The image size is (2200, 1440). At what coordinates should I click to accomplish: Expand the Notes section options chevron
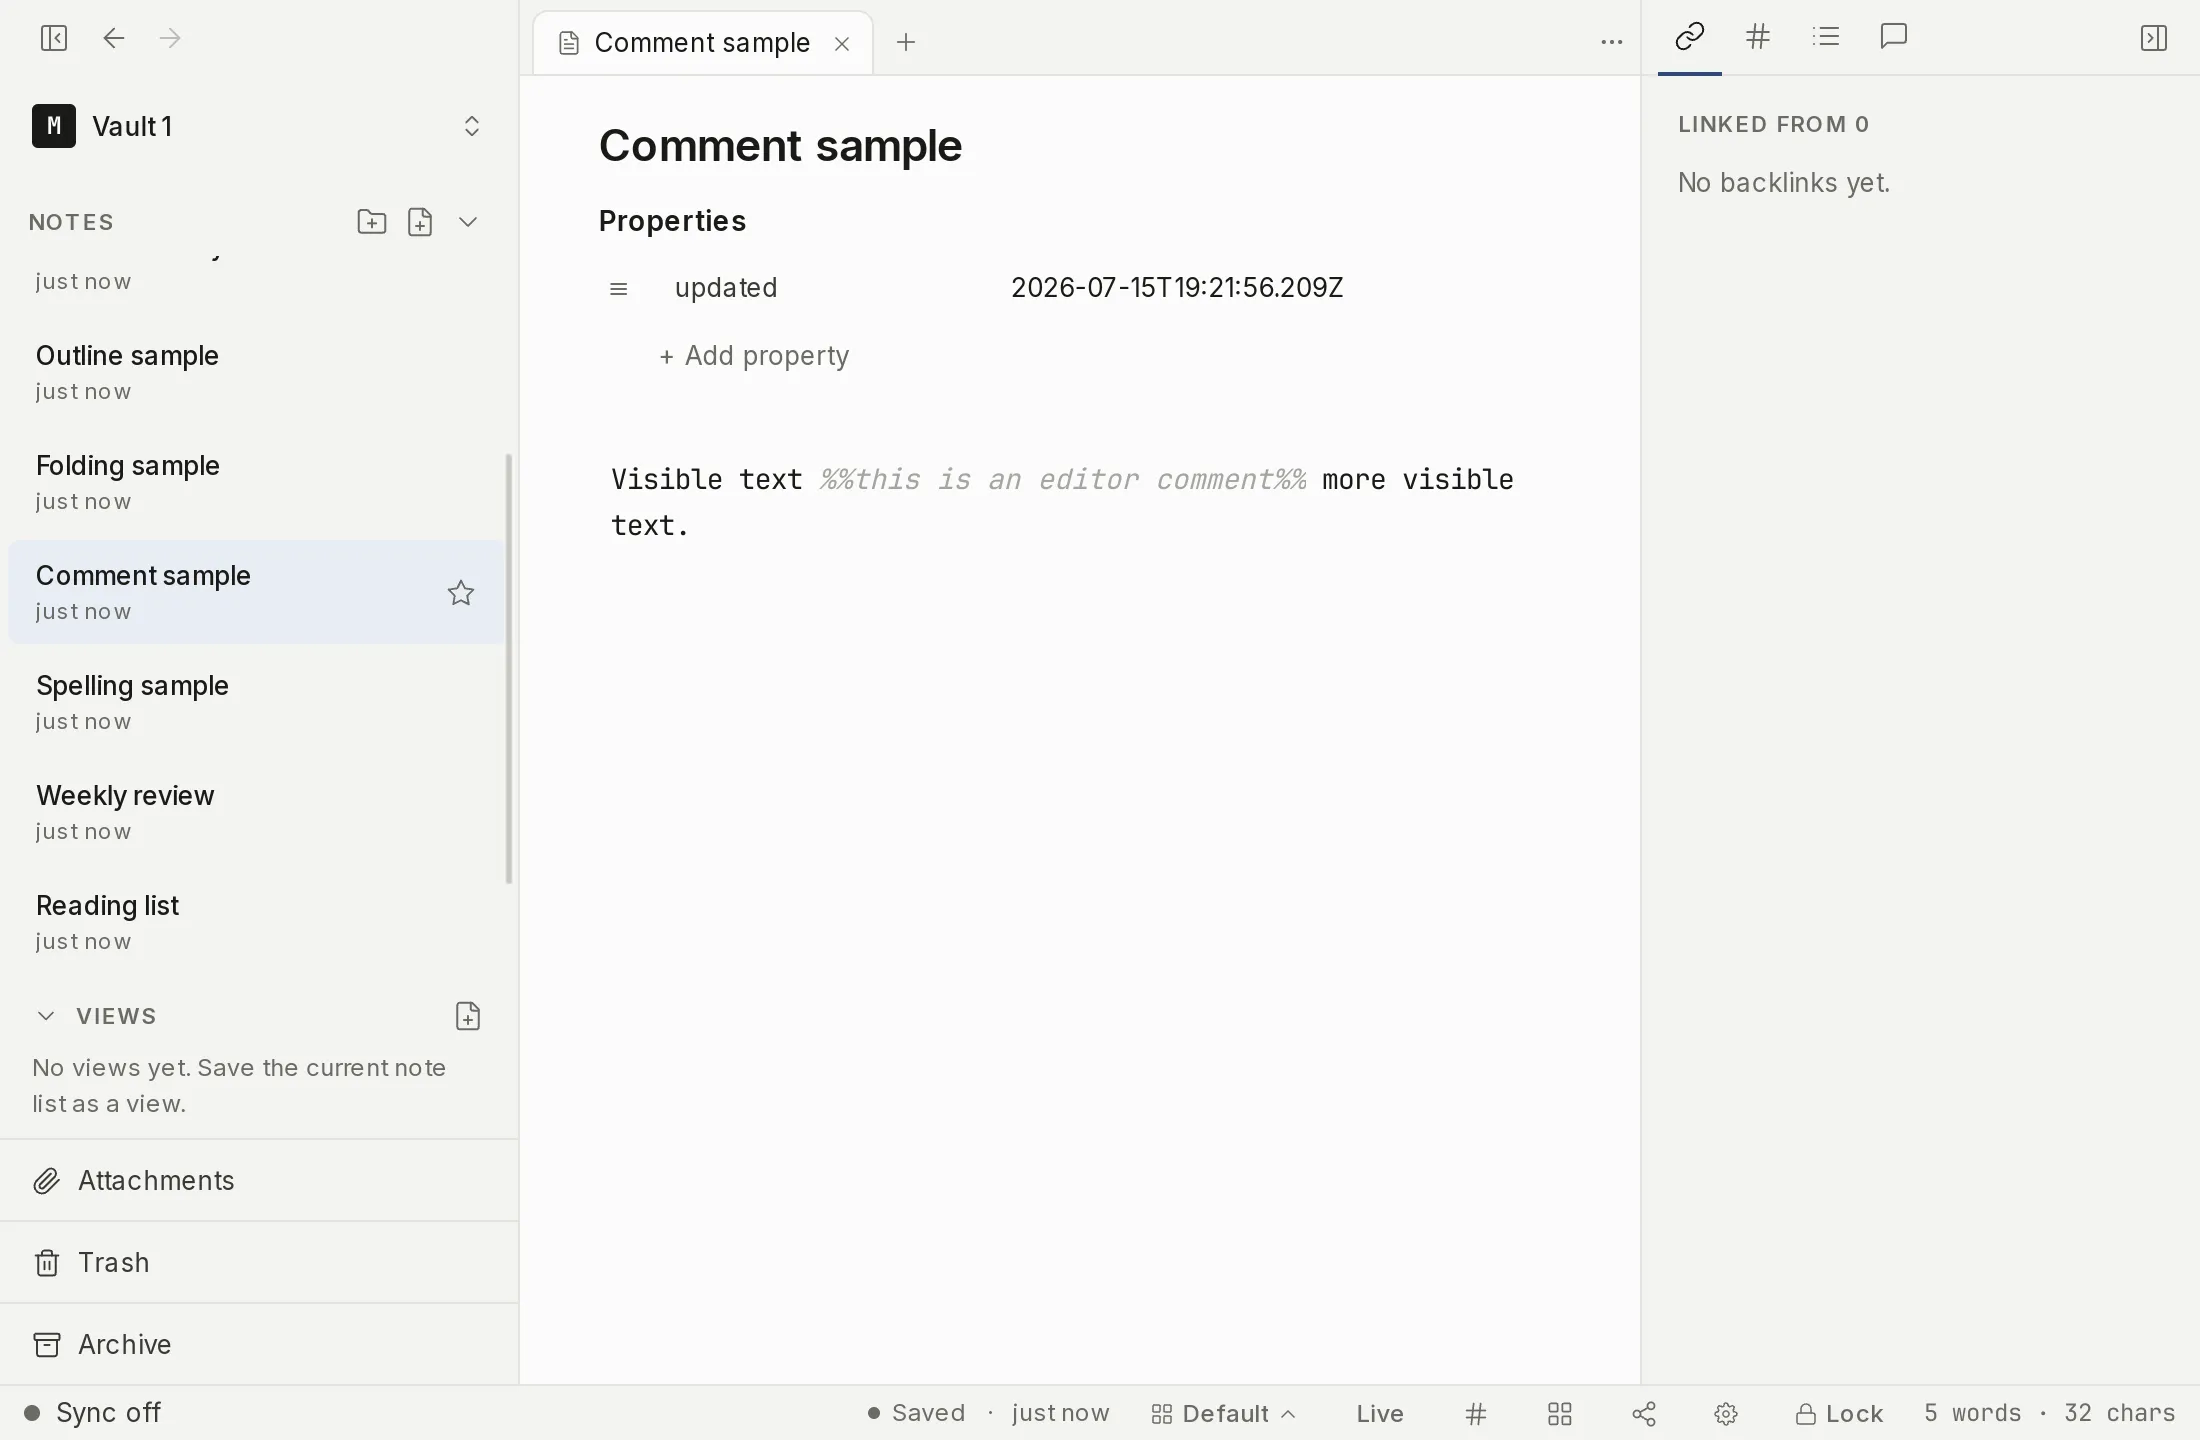(x=468, y=221)
